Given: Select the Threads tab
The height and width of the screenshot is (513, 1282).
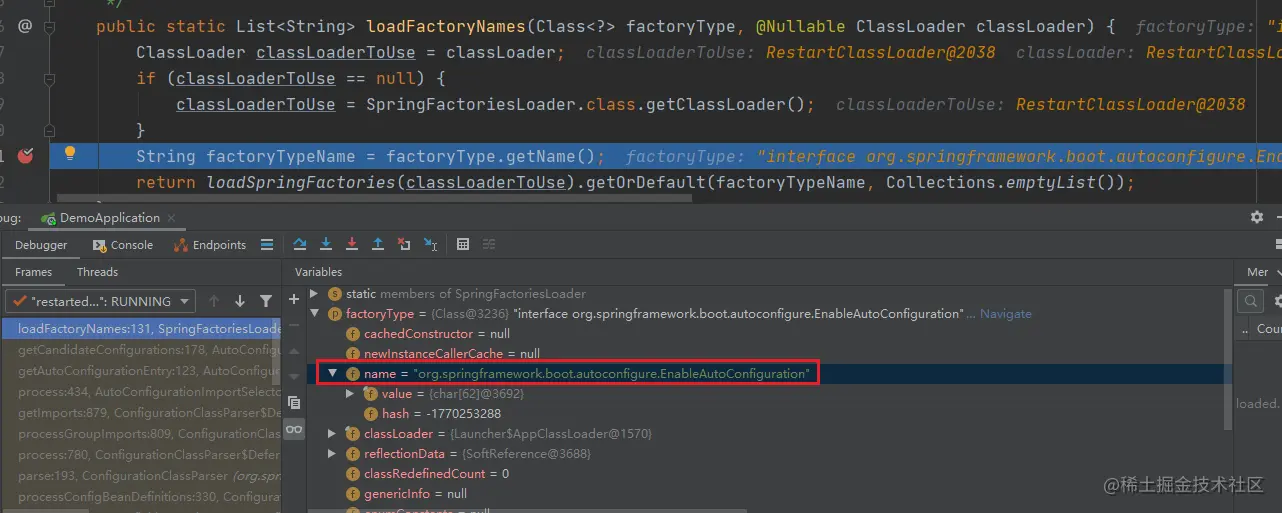Looking at the screenshot, I should coord(97,272).
